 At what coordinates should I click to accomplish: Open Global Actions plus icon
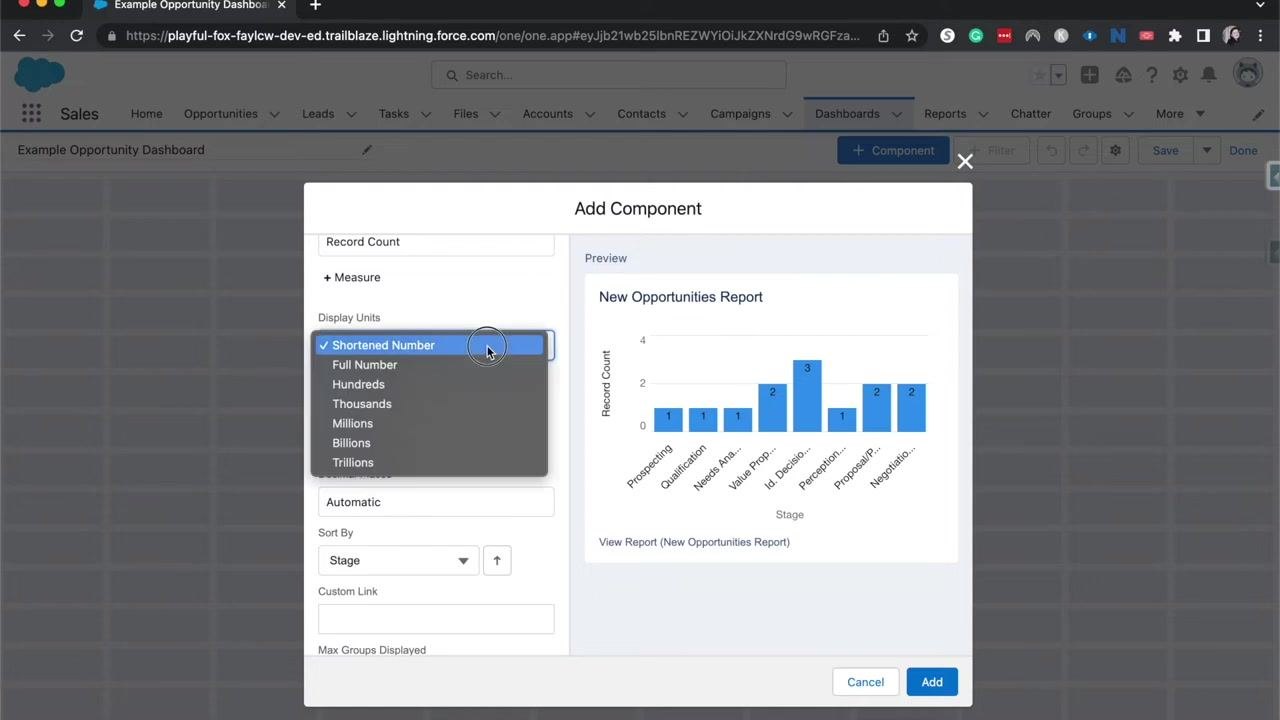[1089, 75]
